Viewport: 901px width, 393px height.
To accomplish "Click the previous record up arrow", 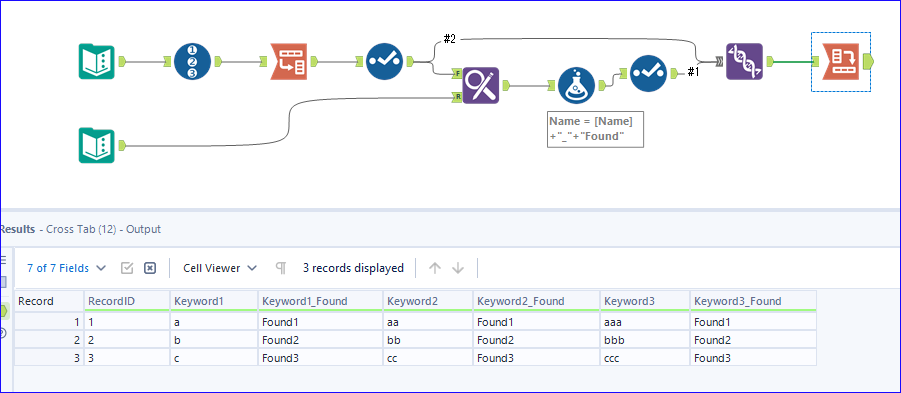I will tap(435, 268).
